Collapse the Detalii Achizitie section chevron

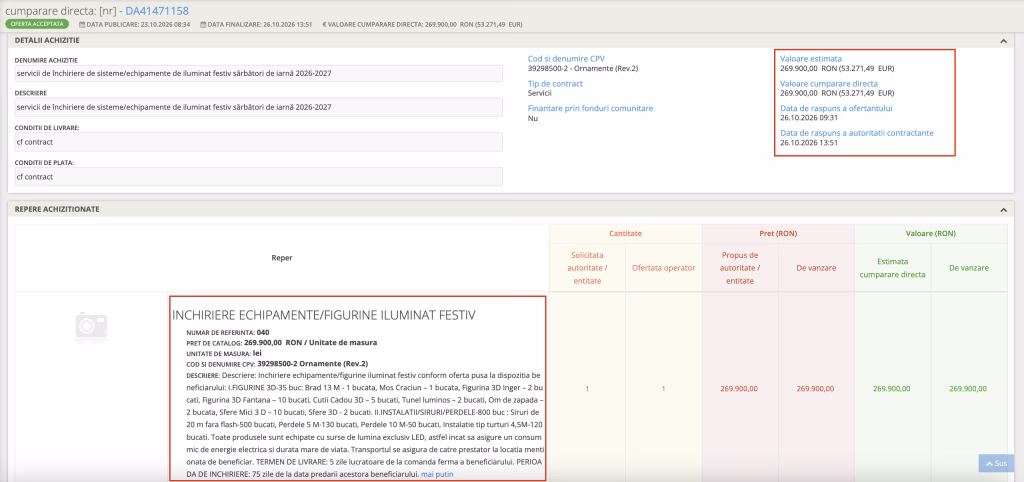point(1002,40)
